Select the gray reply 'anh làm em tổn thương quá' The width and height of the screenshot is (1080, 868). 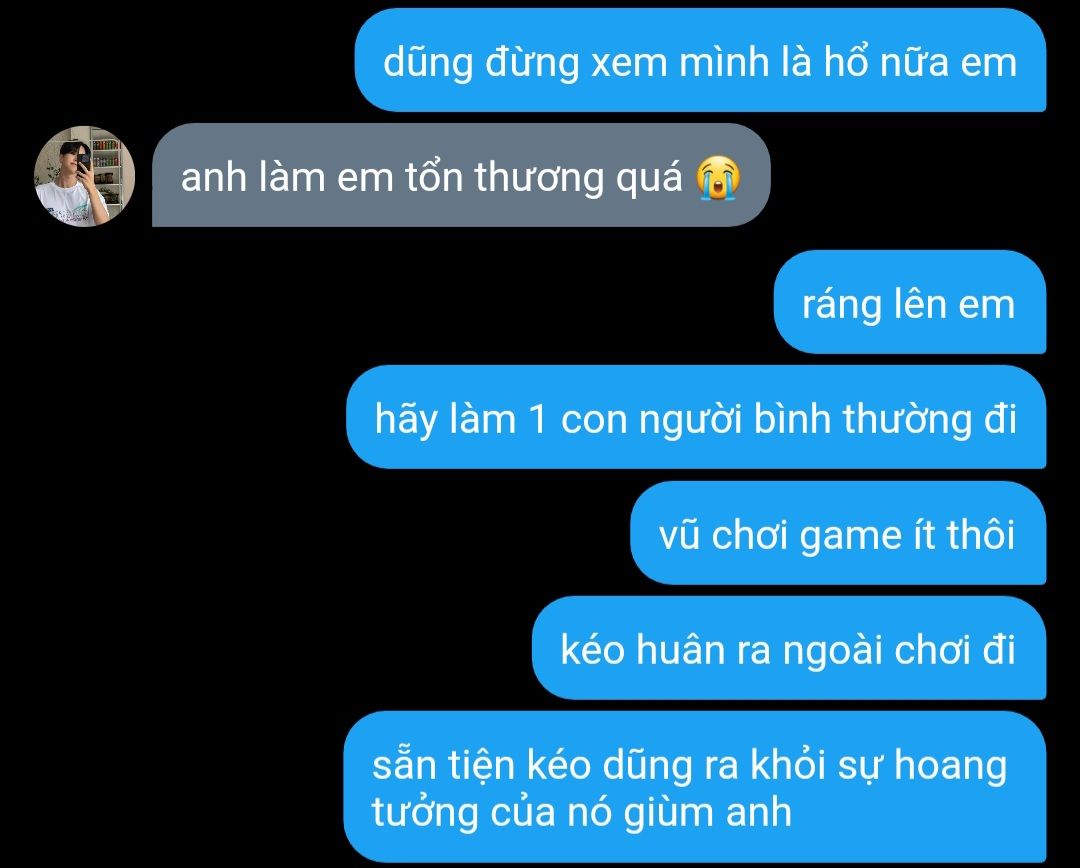pyautogui.click(x=461, y=176)
